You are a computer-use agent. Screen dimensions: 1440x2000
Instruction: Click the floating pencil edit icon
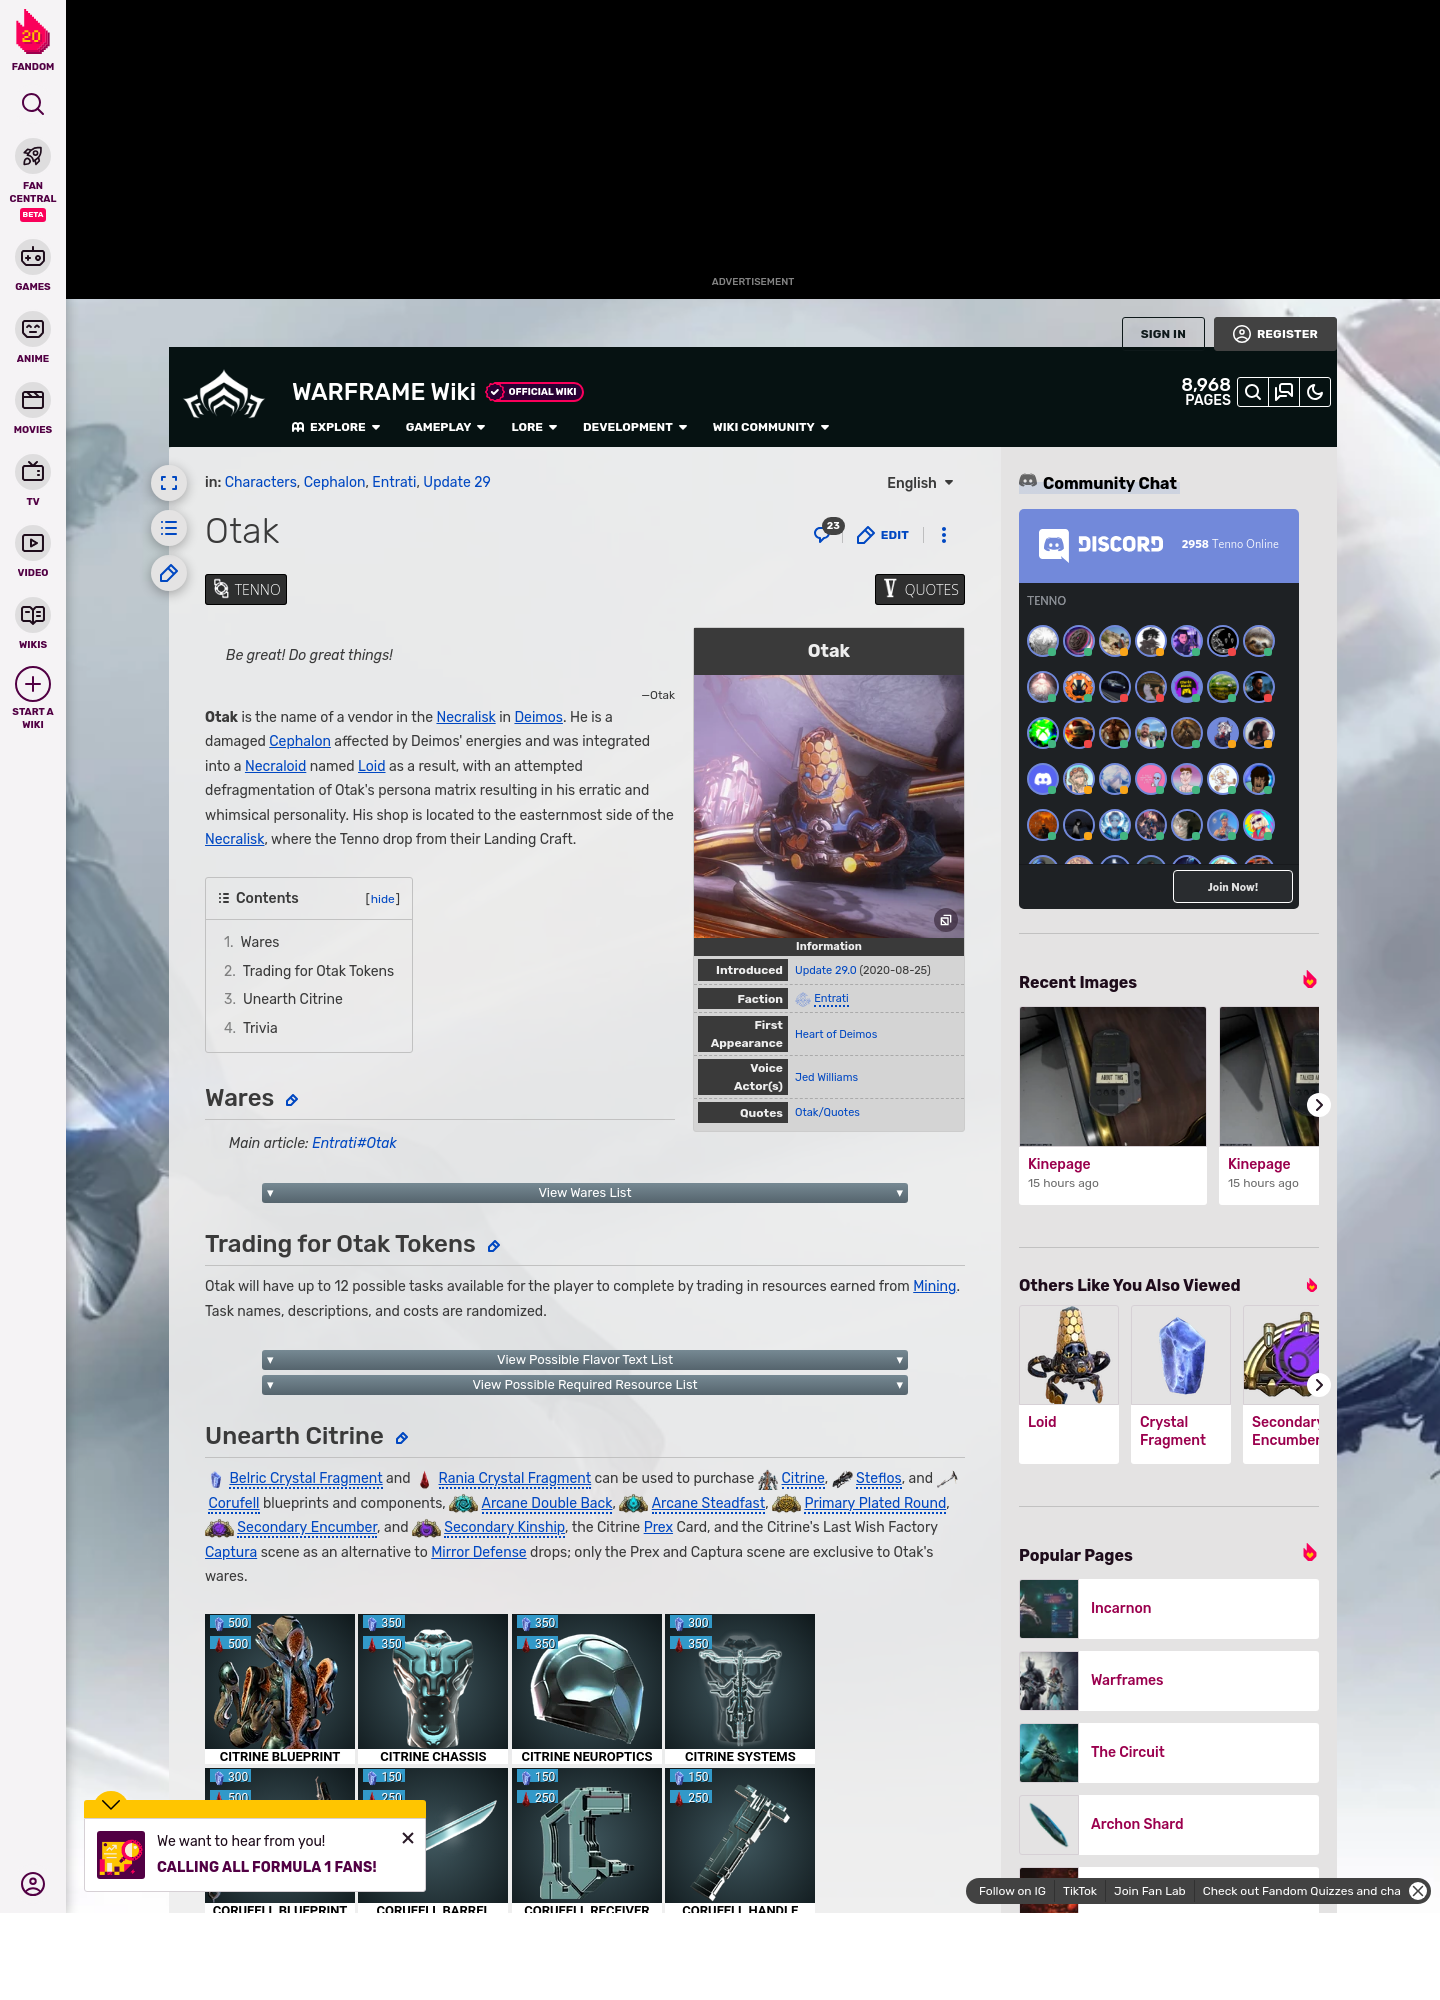(169, 573)
